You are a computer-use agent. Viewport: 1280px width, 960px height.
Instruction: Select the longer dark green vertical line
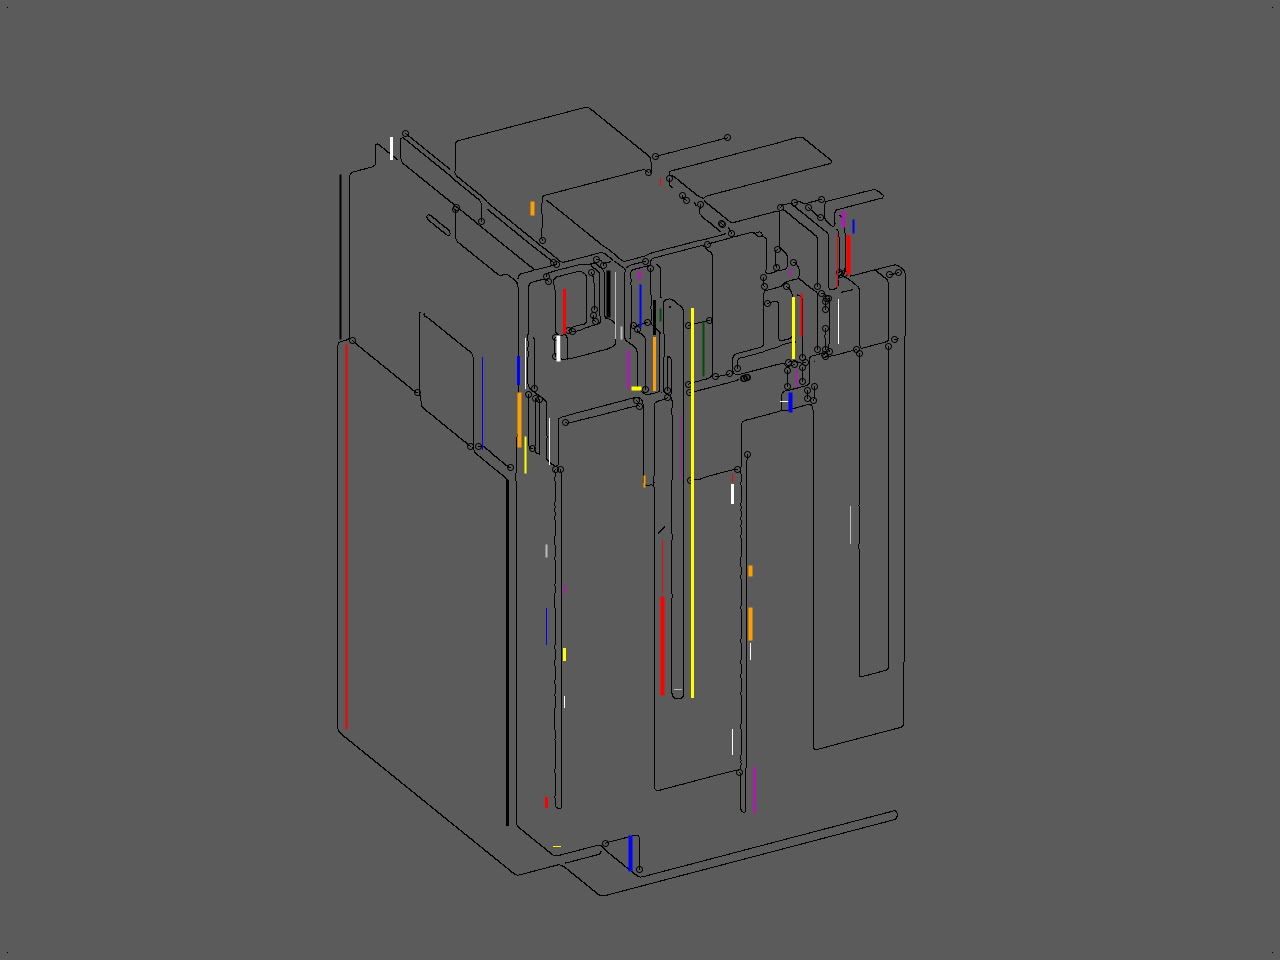tap(703, 349)
